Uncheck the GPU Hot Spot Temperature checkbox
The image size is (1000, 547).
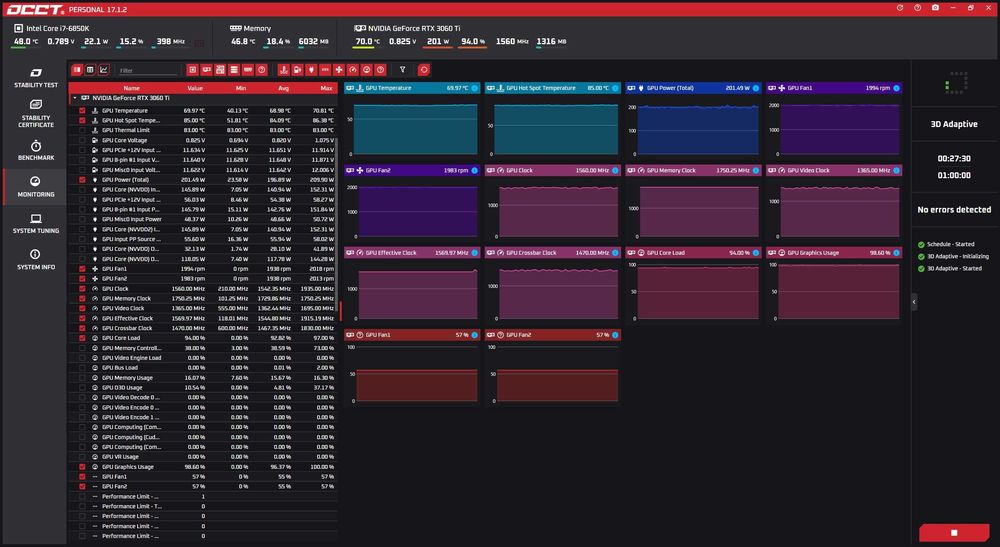click(82, 120)
